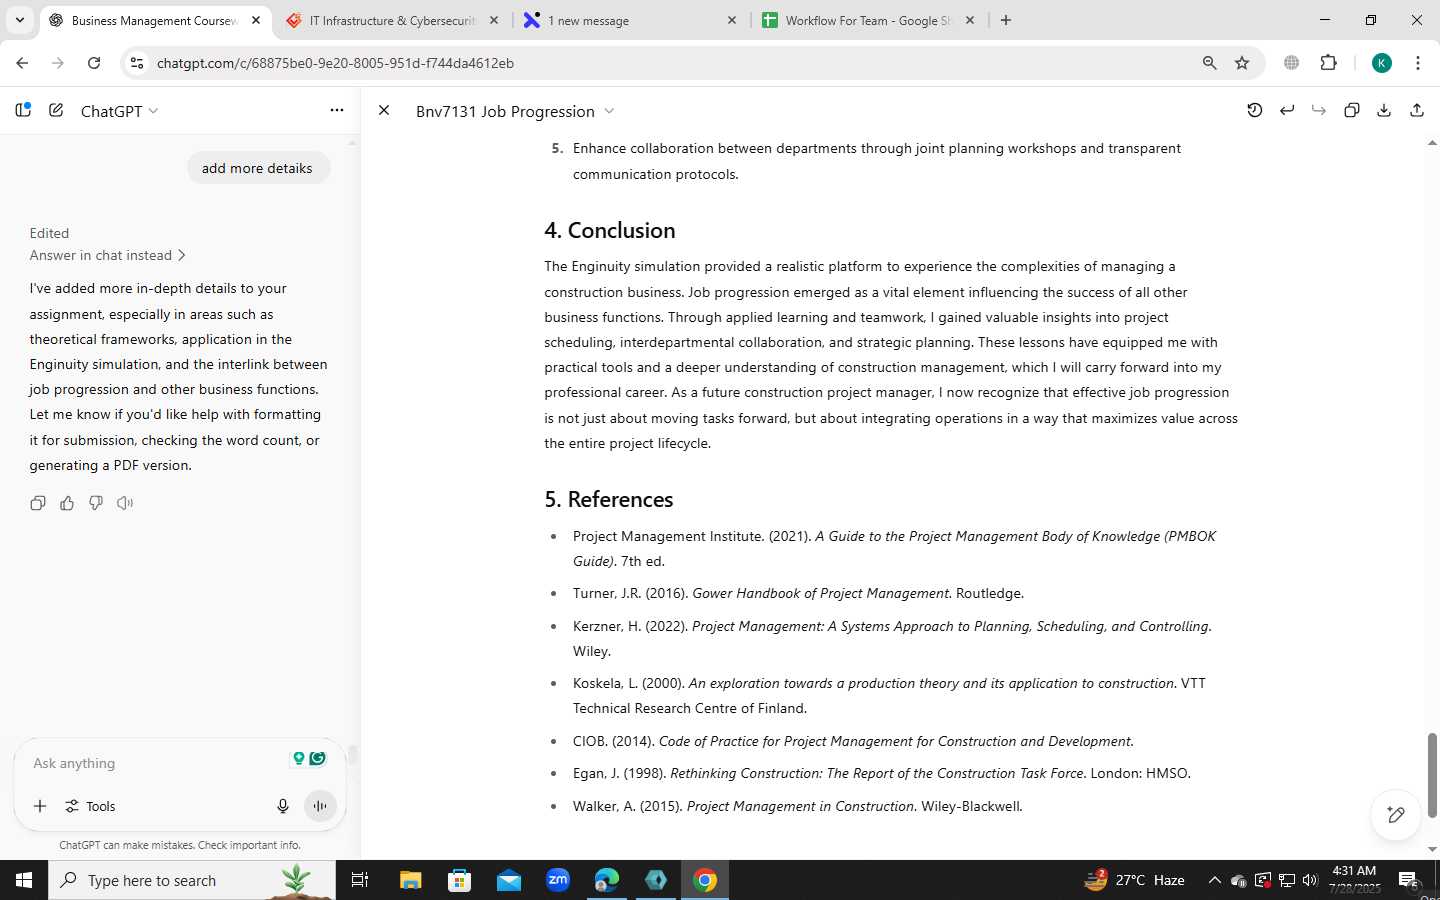Open the three-dot options menu
The height and width of the screenshot is (900, 1440).
pos(337,110)
